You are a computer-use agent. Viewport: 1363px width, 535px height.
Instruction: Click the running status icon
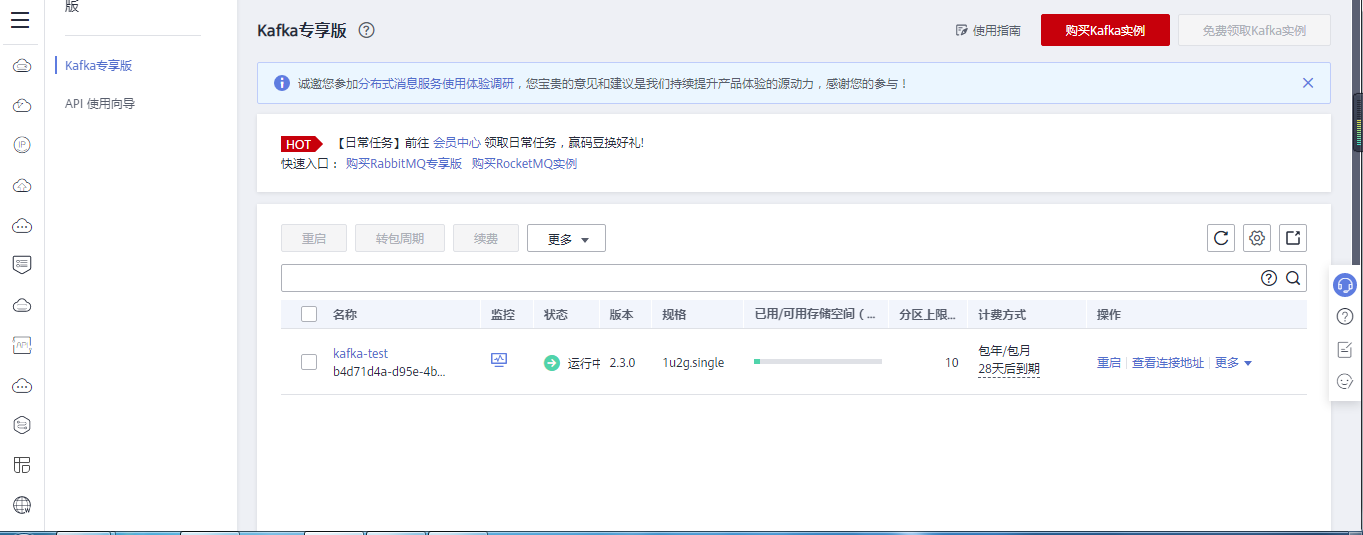pyautogui.click(x=552, y=363)
